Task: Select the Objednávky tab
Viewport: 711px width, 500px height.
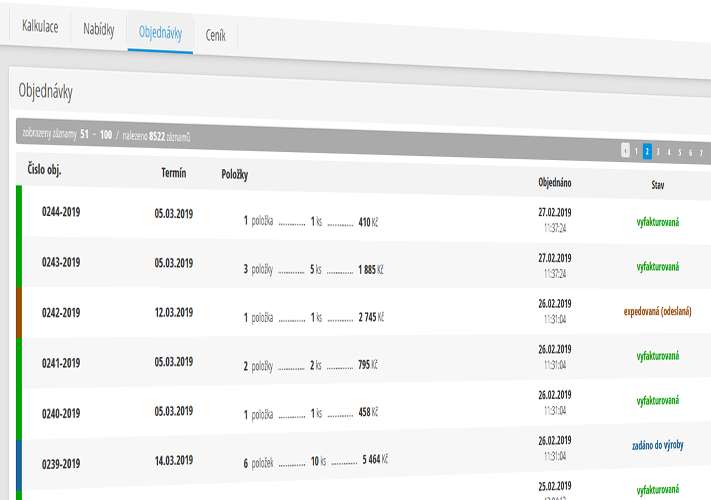Action: click(x=160, y=33)
